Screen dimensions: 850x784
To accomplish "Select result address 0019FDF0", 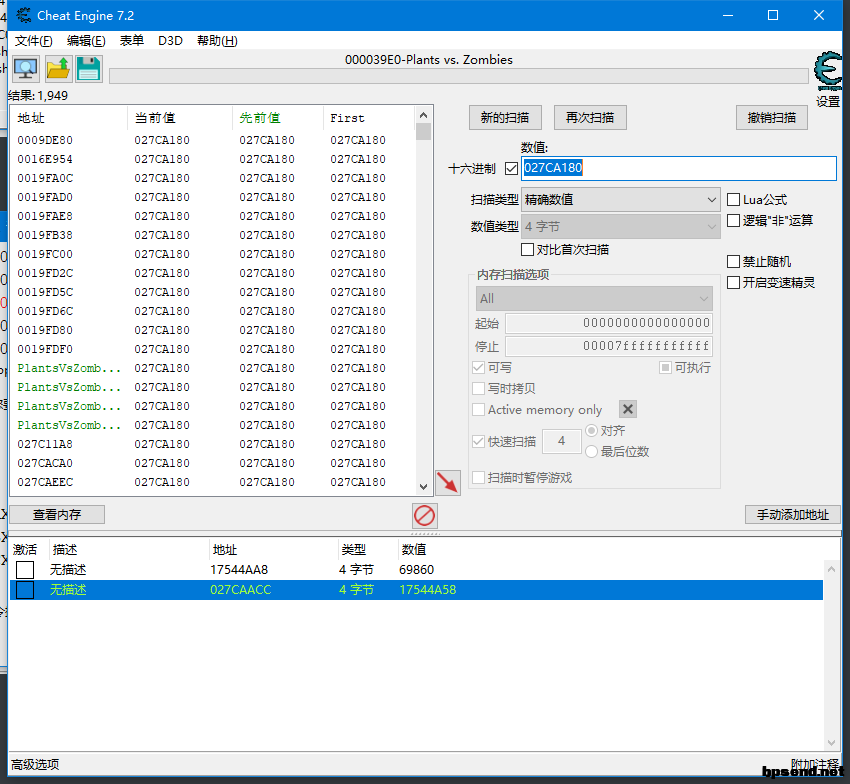I will click(x=45, y=349).
